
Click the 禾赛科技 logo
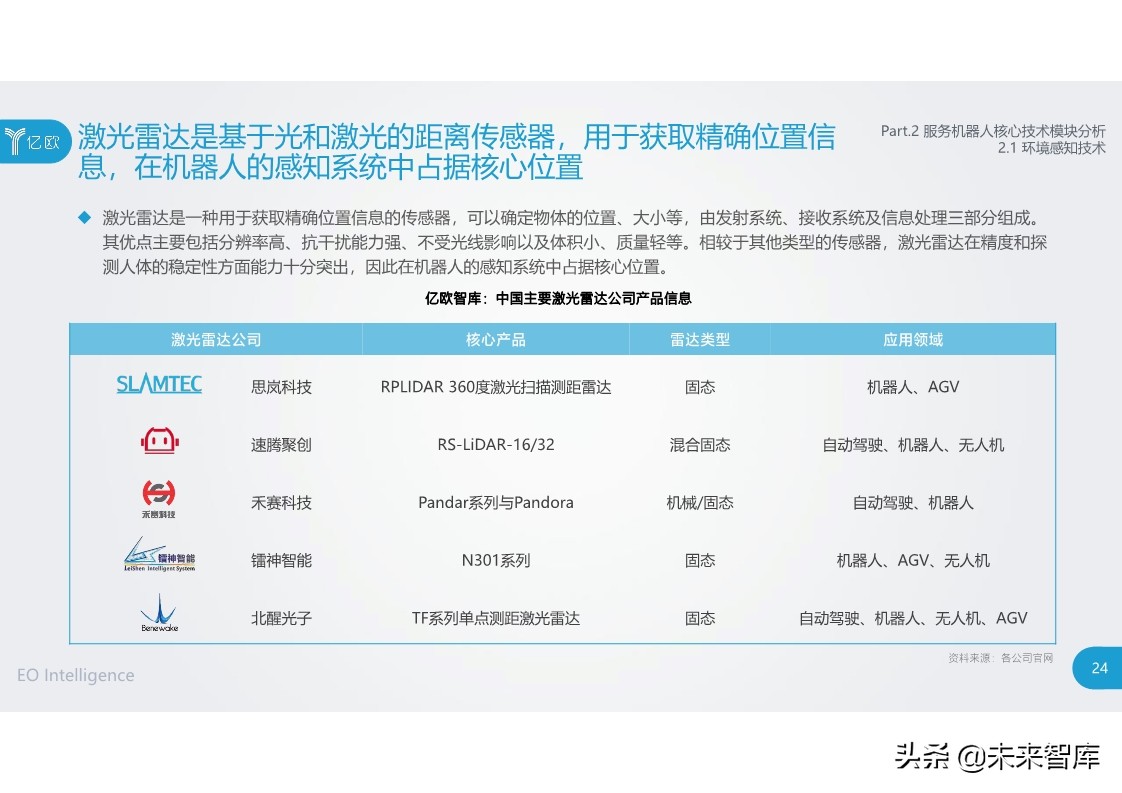(x=159, y=497)
